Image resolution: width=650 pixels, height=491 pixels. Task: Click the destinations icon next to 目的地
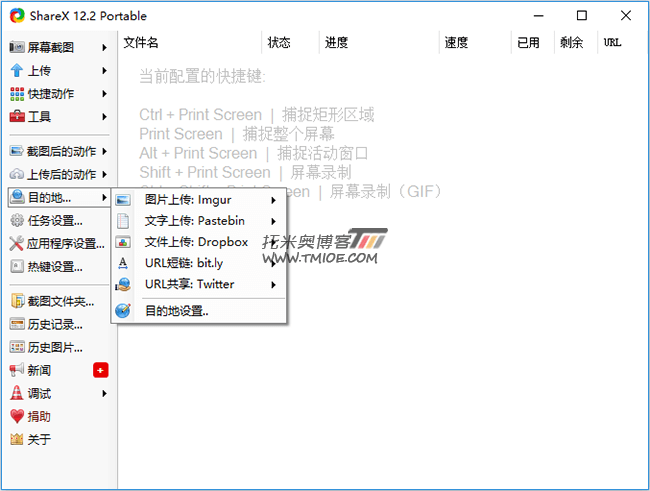18,197
